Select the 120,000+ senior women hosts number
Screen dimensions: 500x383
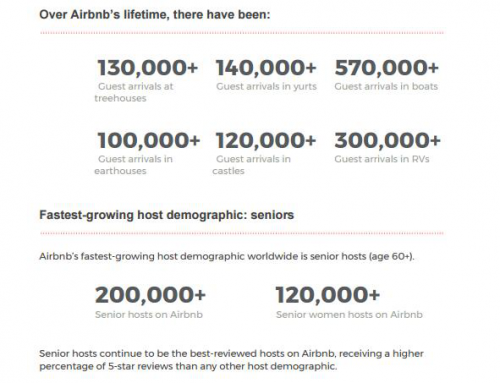[x=328, y=295]
